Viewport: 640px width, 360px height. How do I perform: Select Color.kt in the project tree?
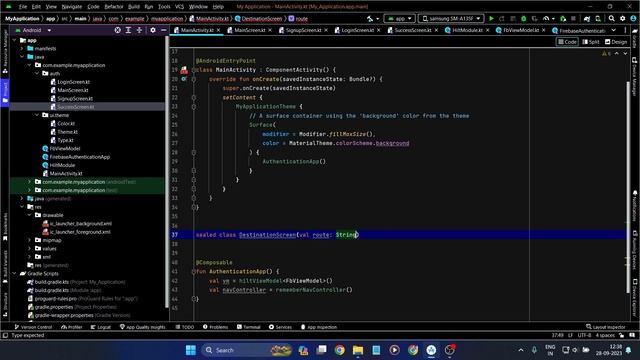click(66, 124)
